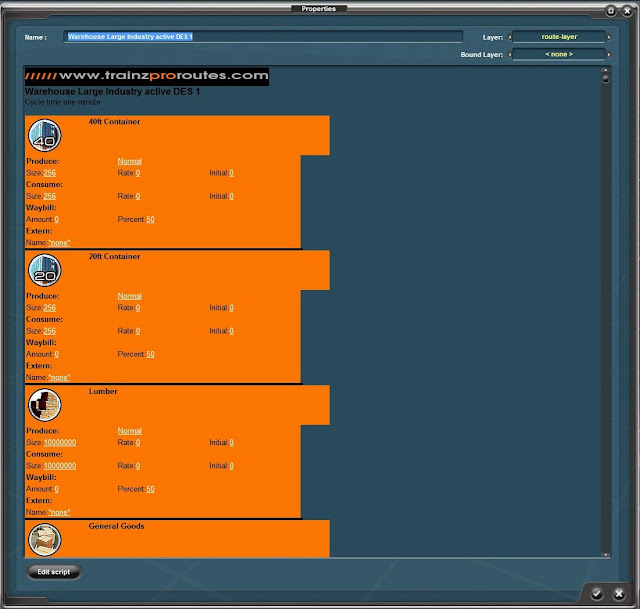Open the <none> Bound Layer selector
The image size is (640, 609).
pos(559,54)
